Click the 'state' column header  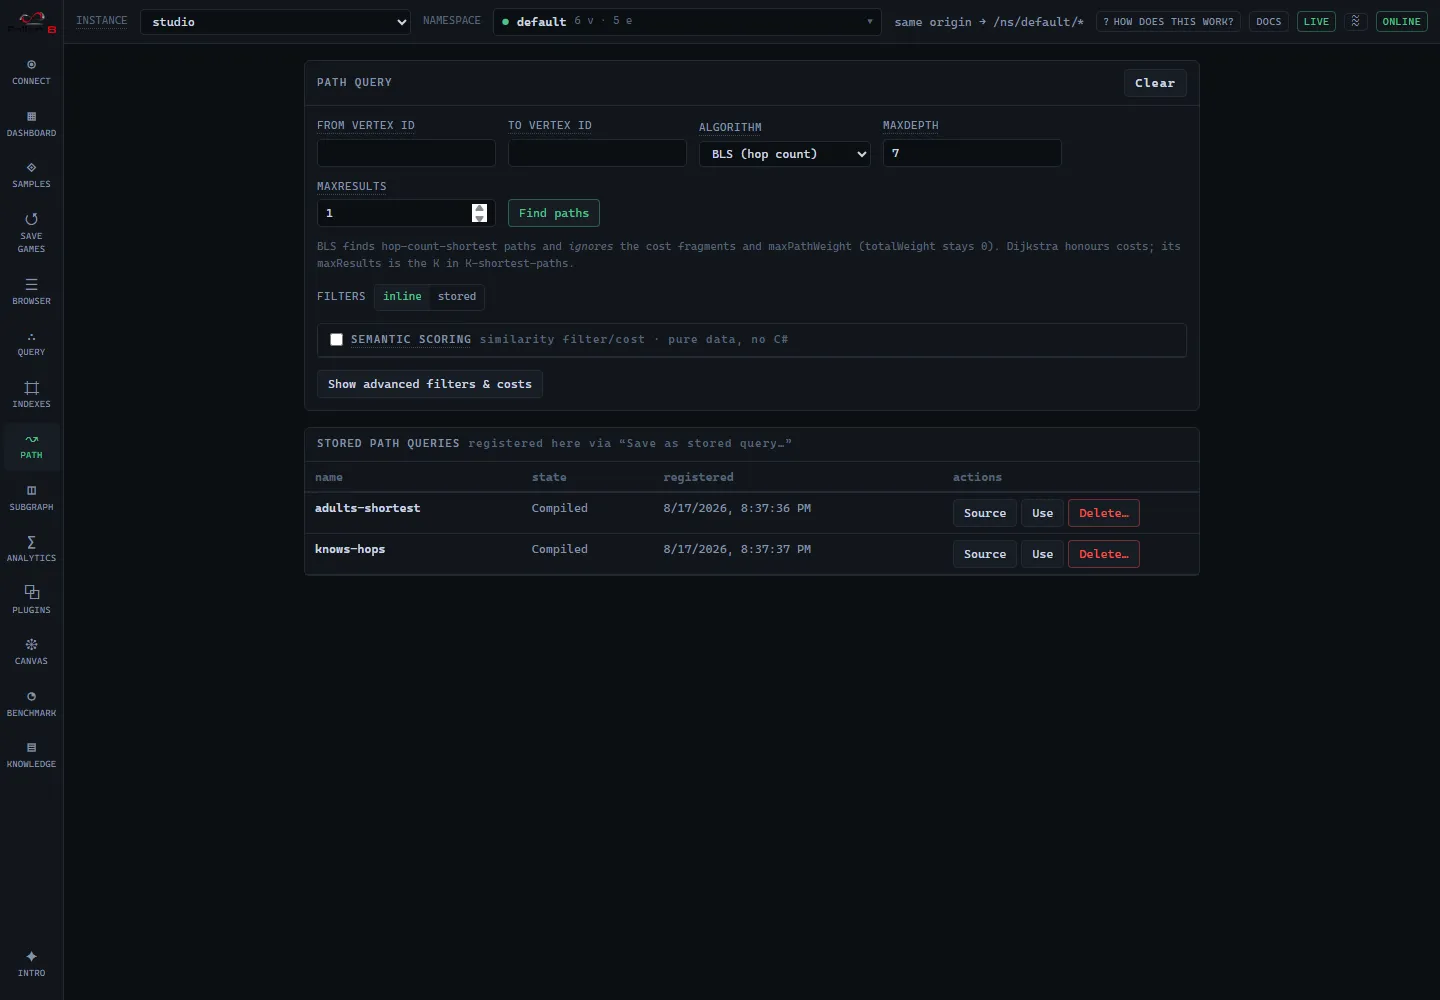tap(549, 477)
